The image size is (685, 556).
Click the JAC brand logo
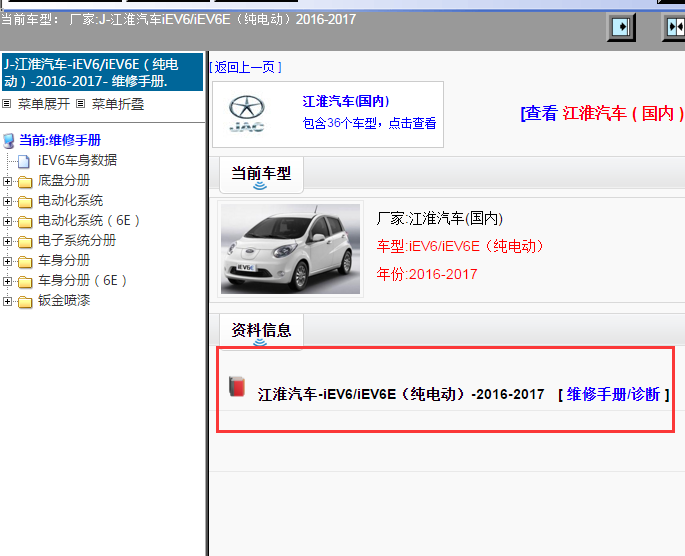point(247,114)
